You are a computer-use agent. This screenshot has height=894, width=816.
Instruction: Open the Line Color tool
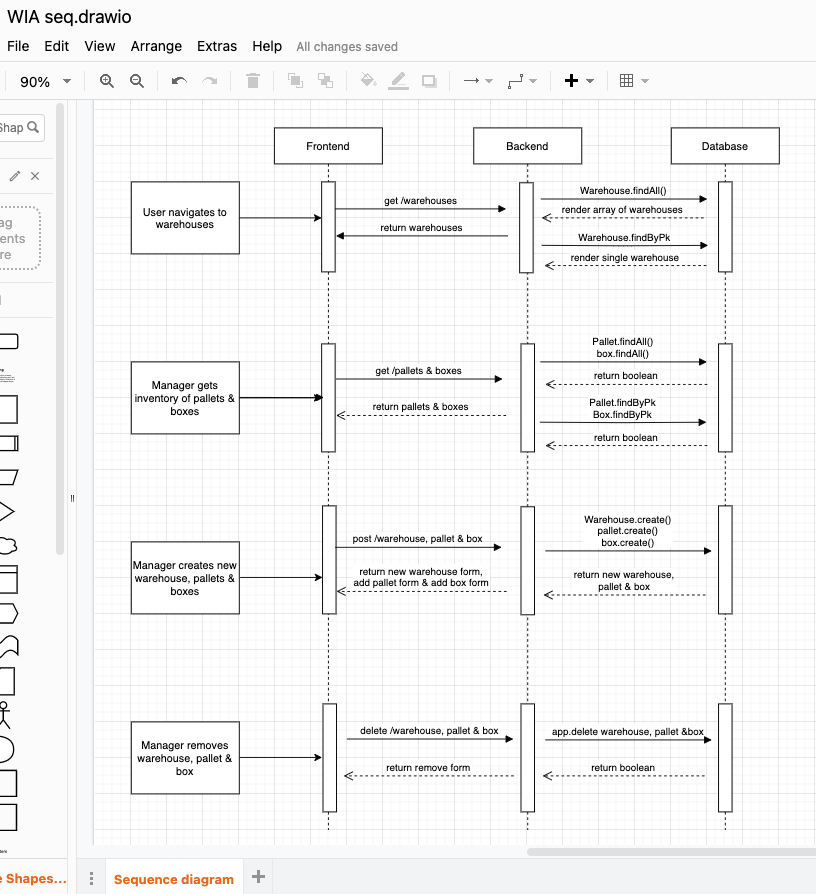(x=398, y=81)
